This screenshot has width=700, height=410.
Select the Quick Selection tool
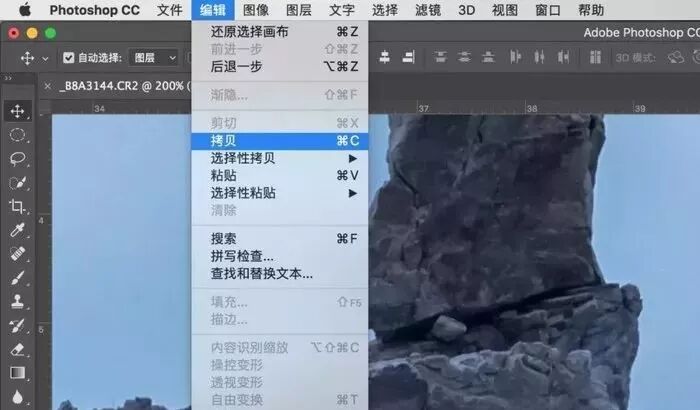(x=17, y=183)
